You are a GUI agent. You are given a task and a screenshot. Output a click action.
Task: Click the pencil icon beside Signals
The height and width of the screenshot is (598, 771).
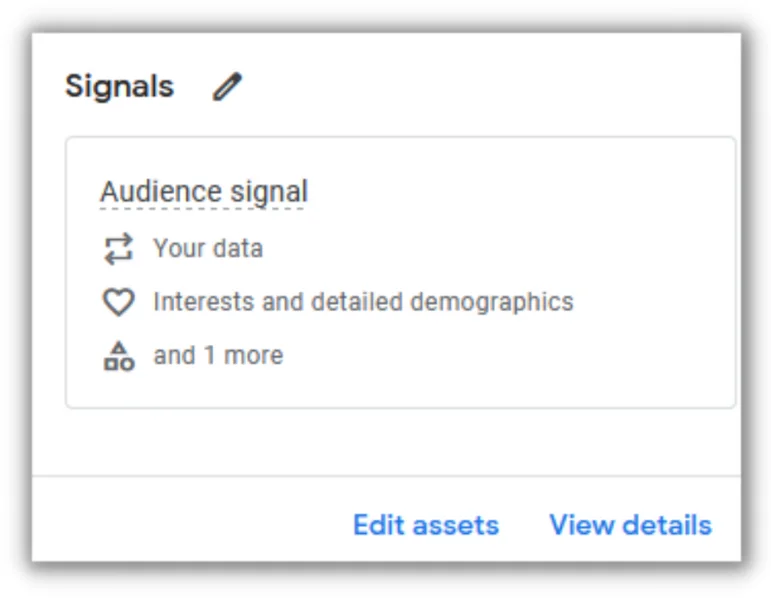[227, 87]
